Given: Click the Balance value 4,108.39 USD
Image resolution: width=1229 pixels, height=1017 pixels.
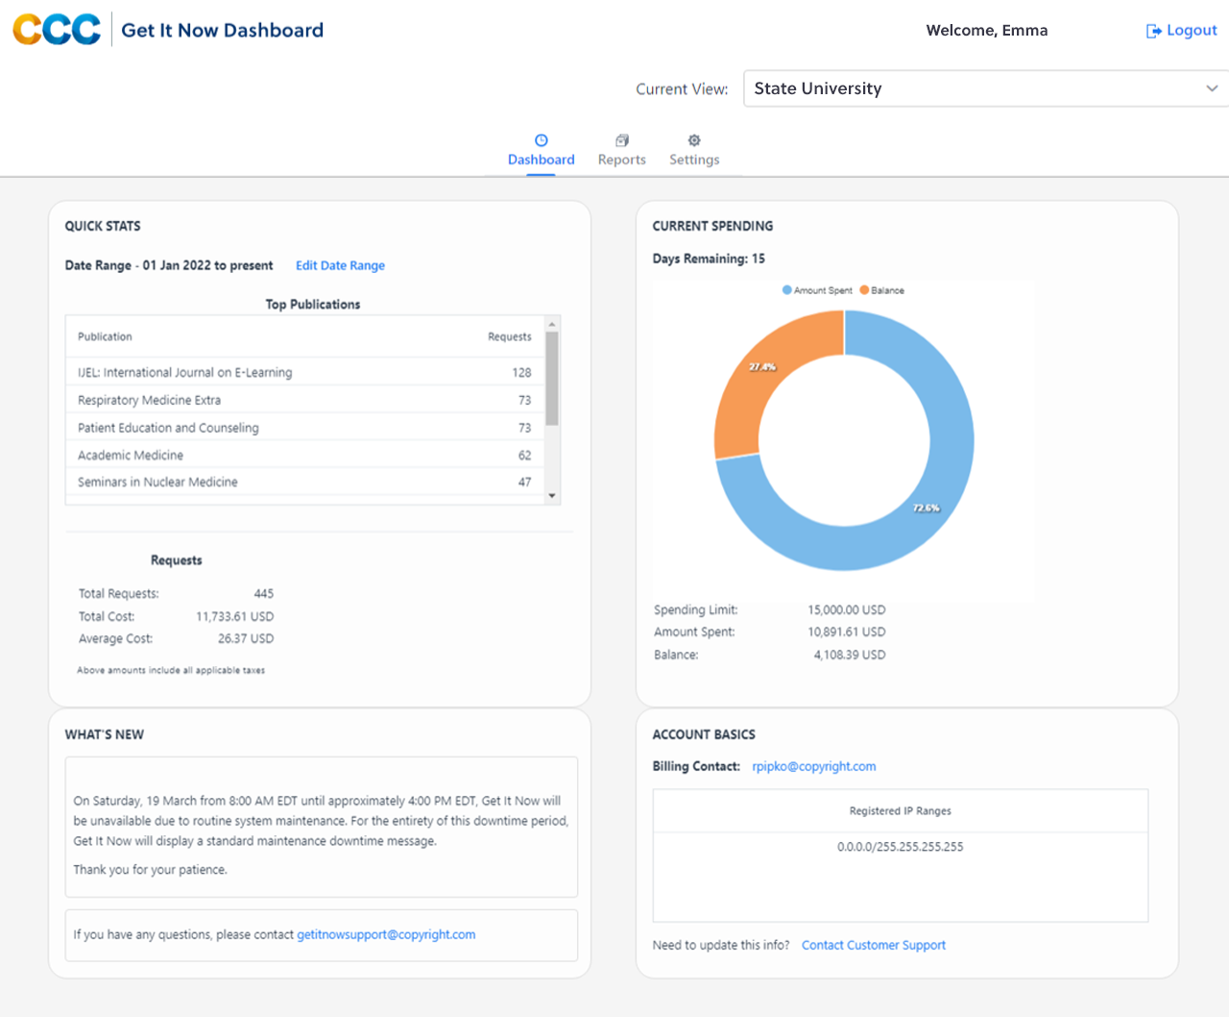Looking at the screenshot, I should [x=849, y=655].
